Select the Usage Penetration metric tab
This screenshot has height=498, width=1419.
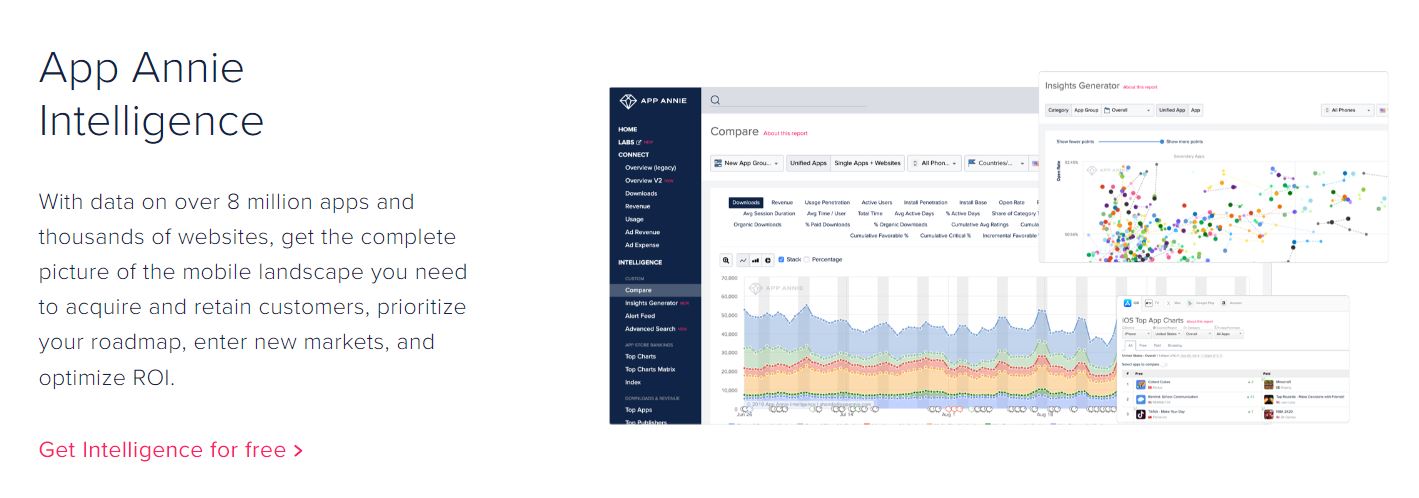click(x=827, y=202)
